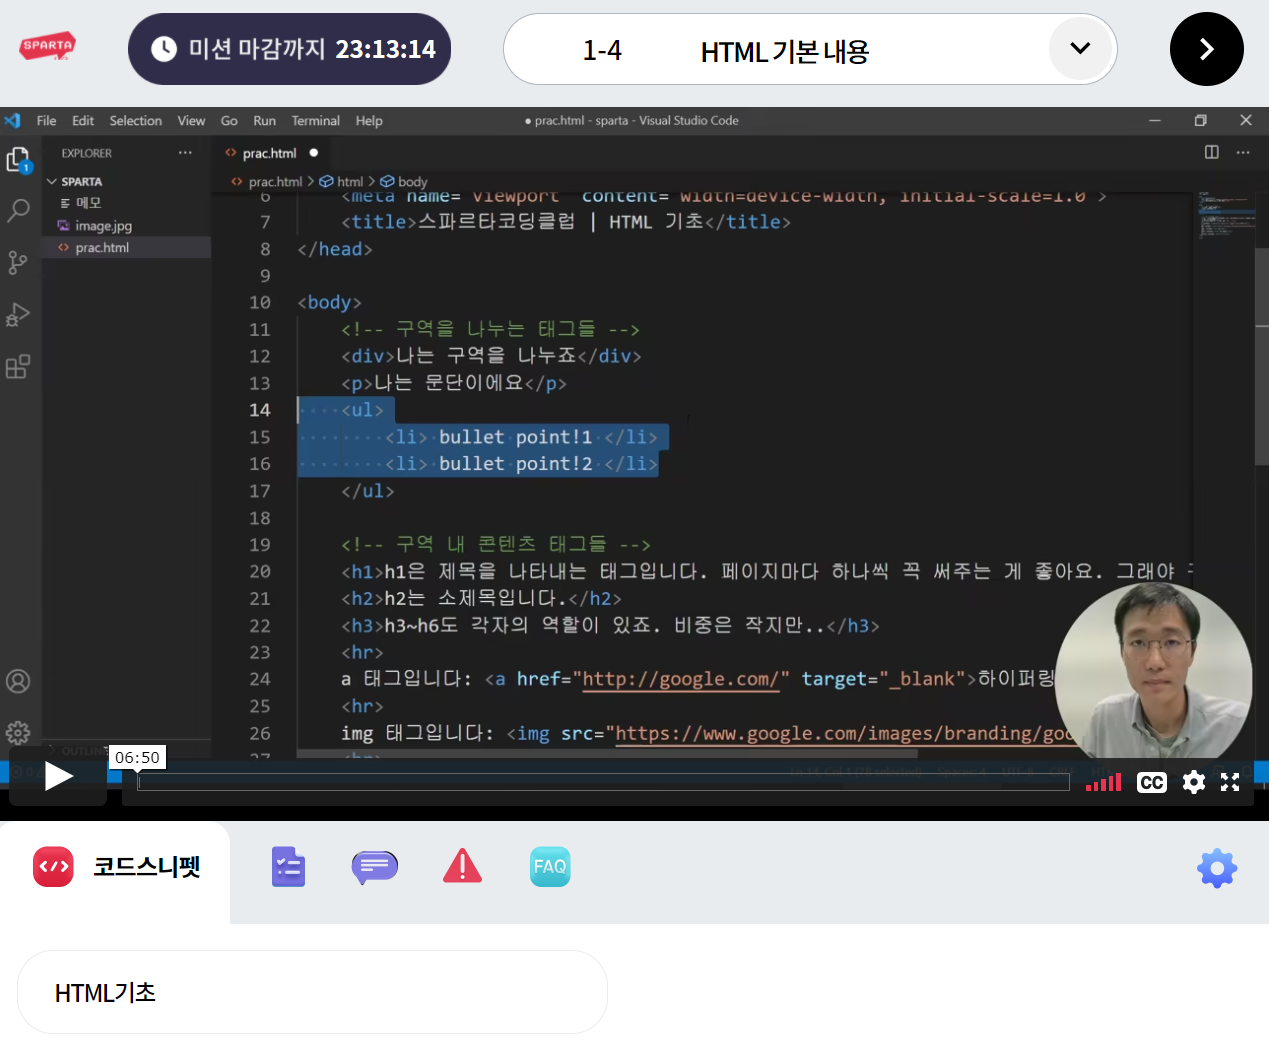Image resolution: width=1269 pixels, height=1046 pixels.
Task: Click Explorer more actions ellipsis
Action: [x=185, y=153]
